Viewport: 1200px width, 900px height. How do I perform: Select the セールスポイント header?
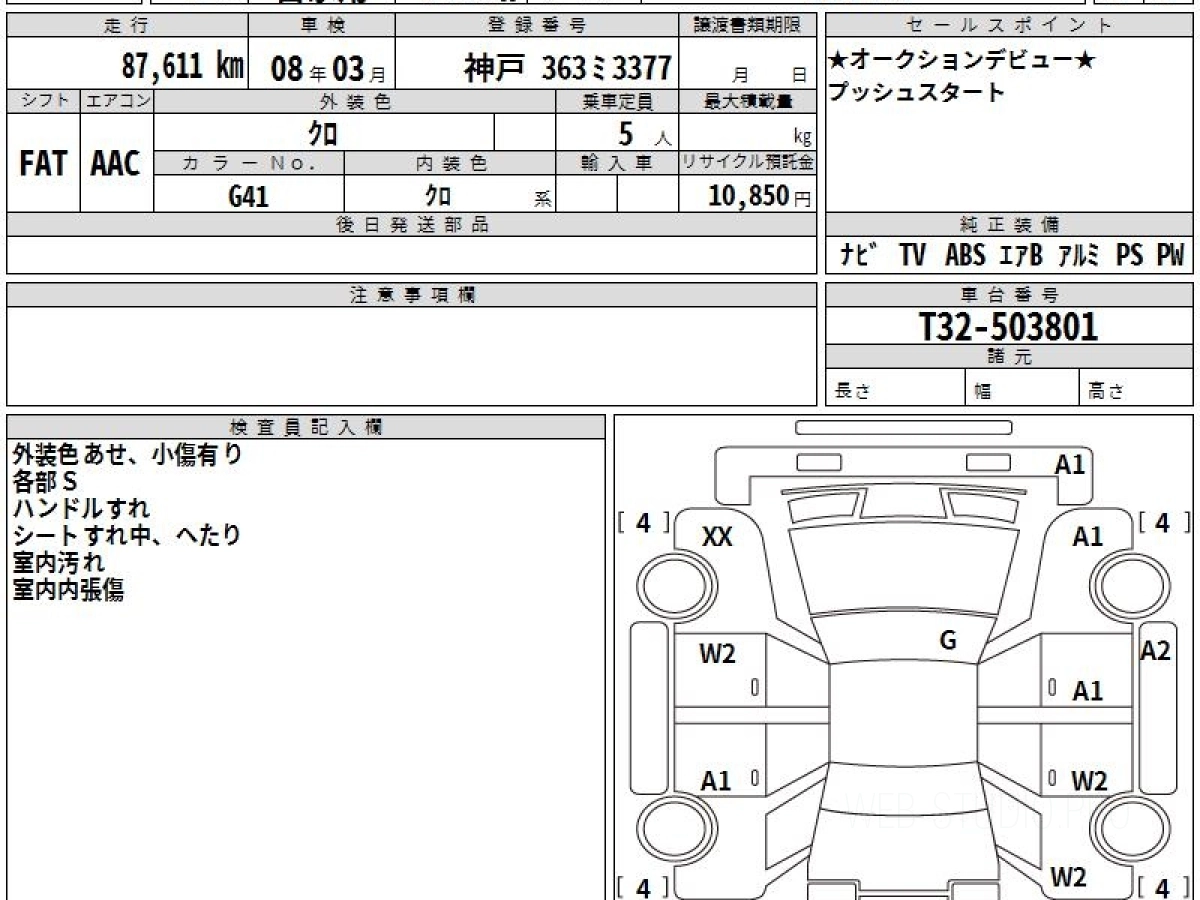[1009, 26]
